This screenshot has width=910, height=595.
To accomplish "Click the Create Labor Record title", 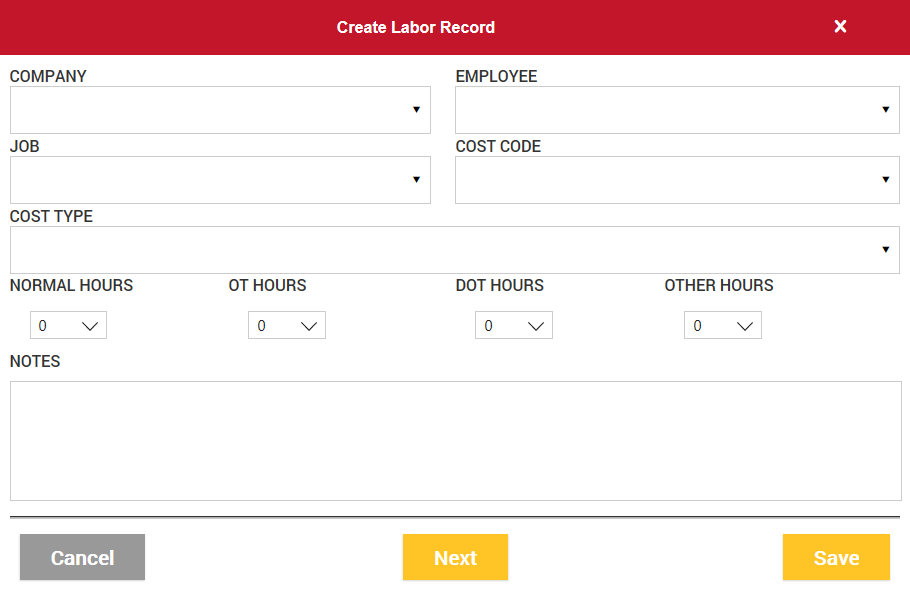I will pos(415,27).
